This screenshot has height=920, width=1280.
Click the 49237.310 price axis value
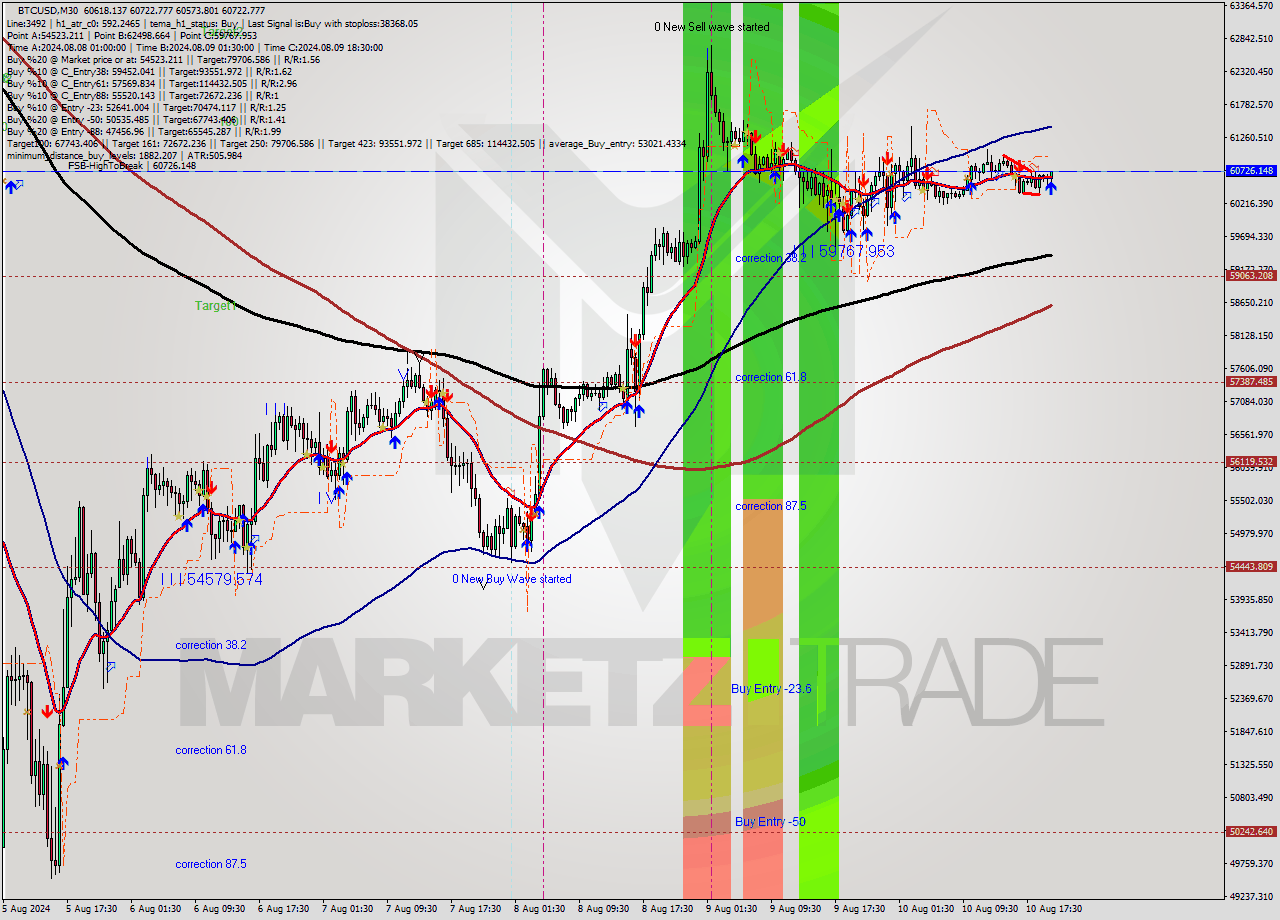coord(1251,896)
